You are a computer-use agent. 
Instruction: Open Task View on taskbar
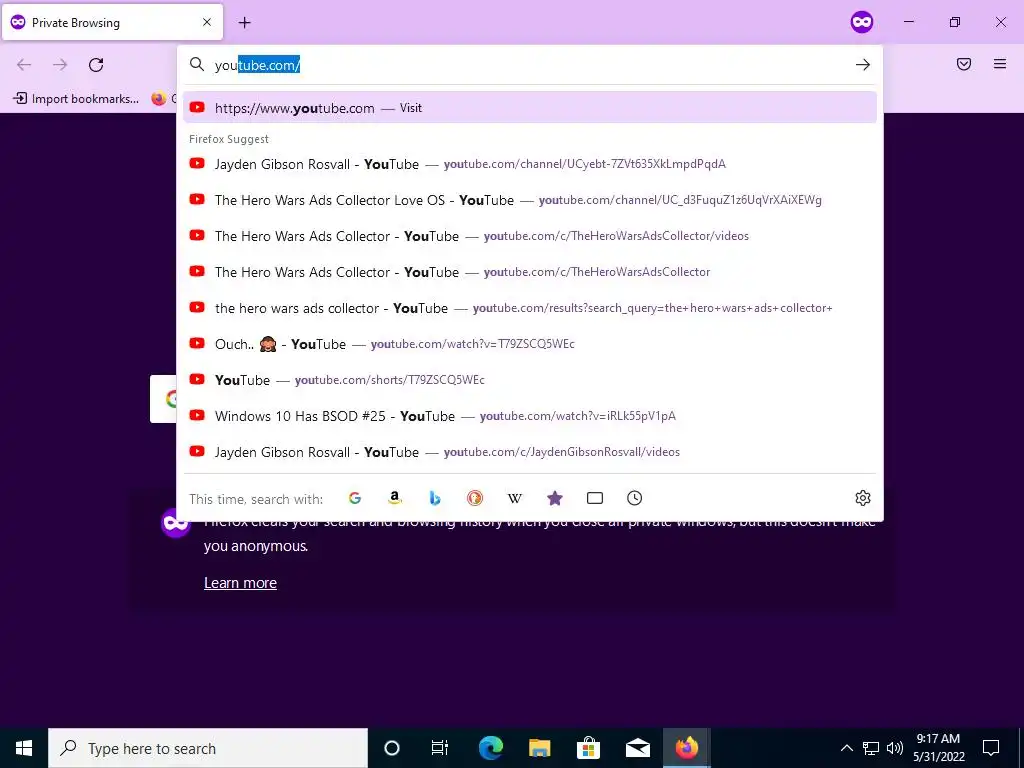(440, 748)
